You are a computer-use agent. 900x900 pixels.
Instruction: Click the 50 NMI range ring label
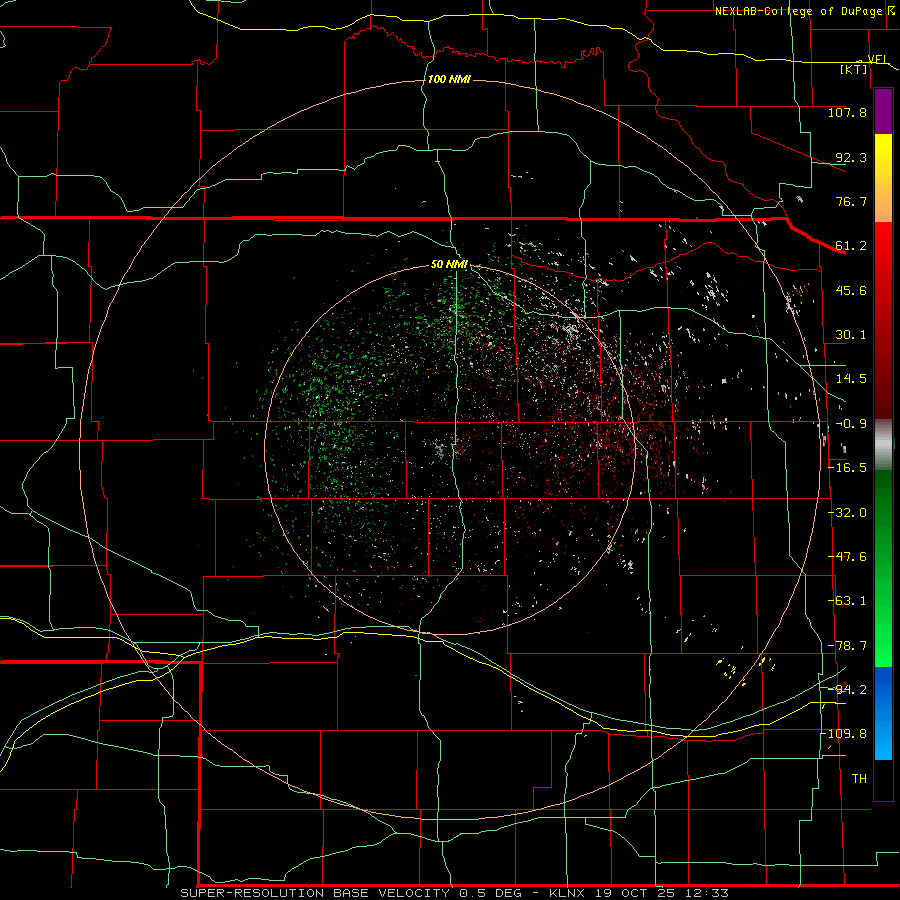point(449,265)
